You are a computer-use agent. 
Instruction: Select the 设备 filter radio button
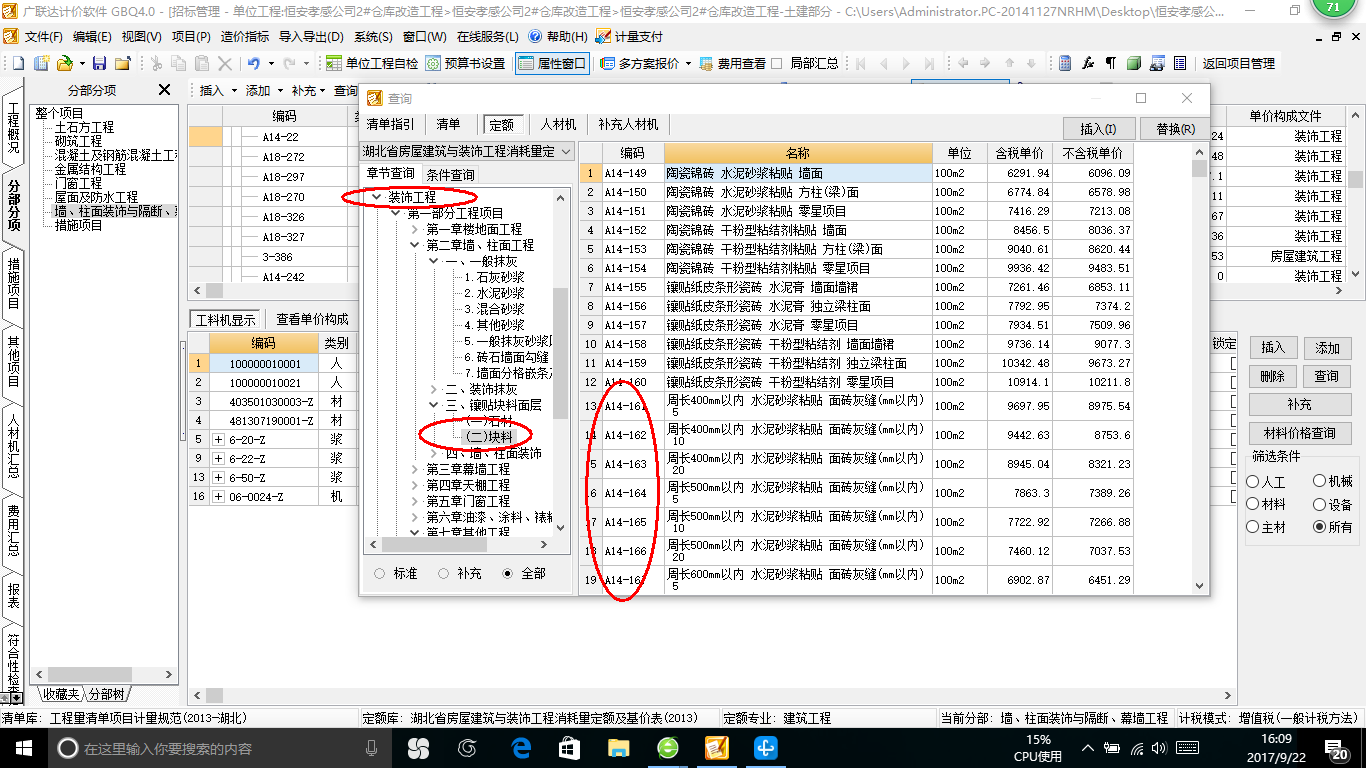coord(1320,505)
